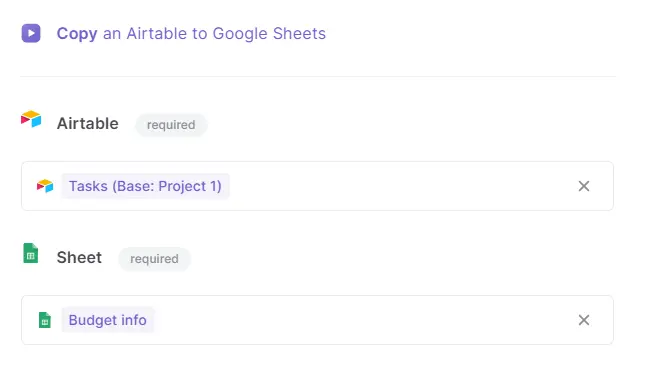
Task: Click Google Sheets text in the title
Action: (x=269, y=34)
